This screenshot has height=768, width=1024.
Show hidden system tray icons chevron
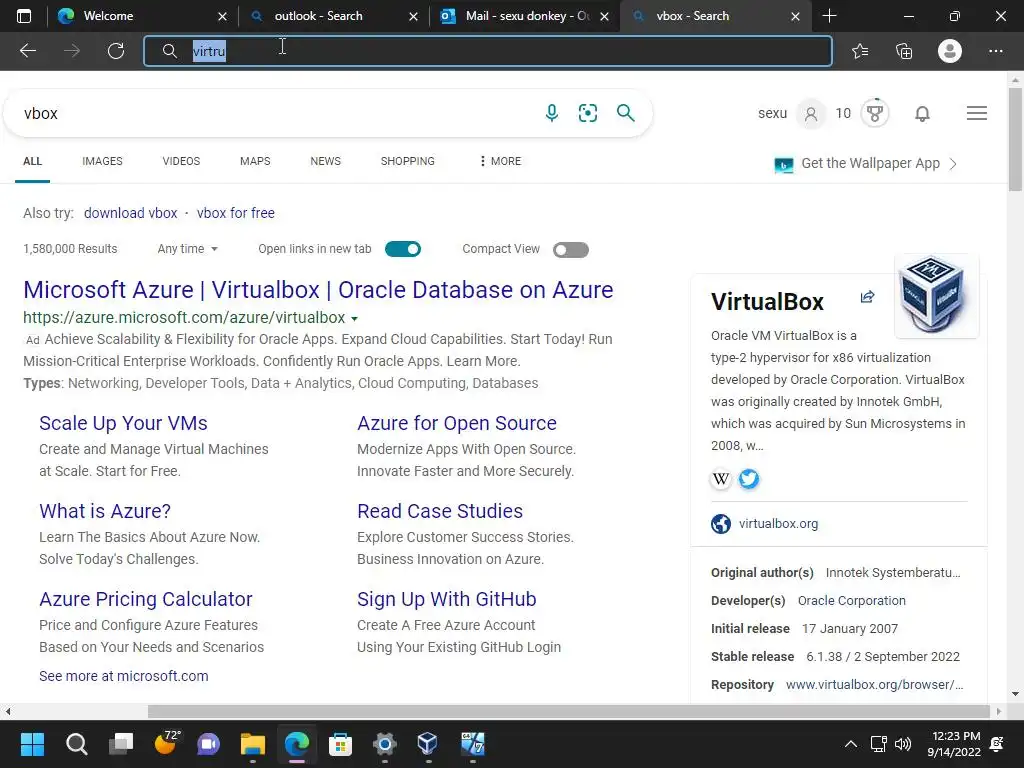pyautogui.click(x=851, y=744)
